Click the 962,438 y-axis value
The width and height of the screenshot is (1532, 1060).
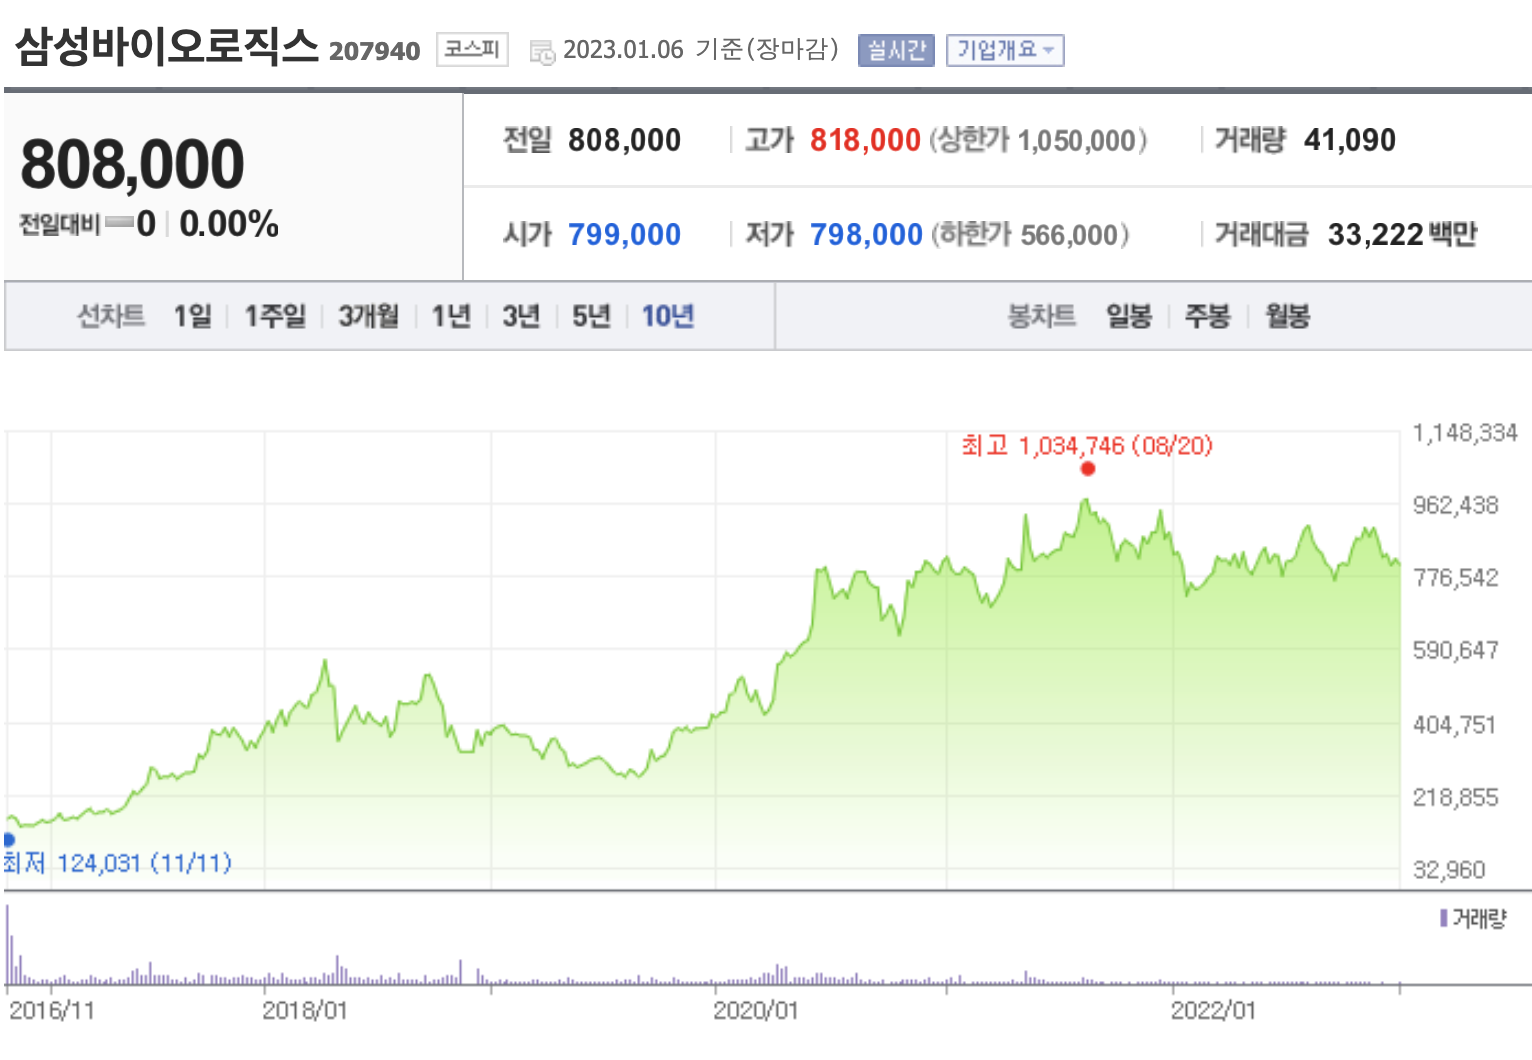click(x=1456, y=505)
